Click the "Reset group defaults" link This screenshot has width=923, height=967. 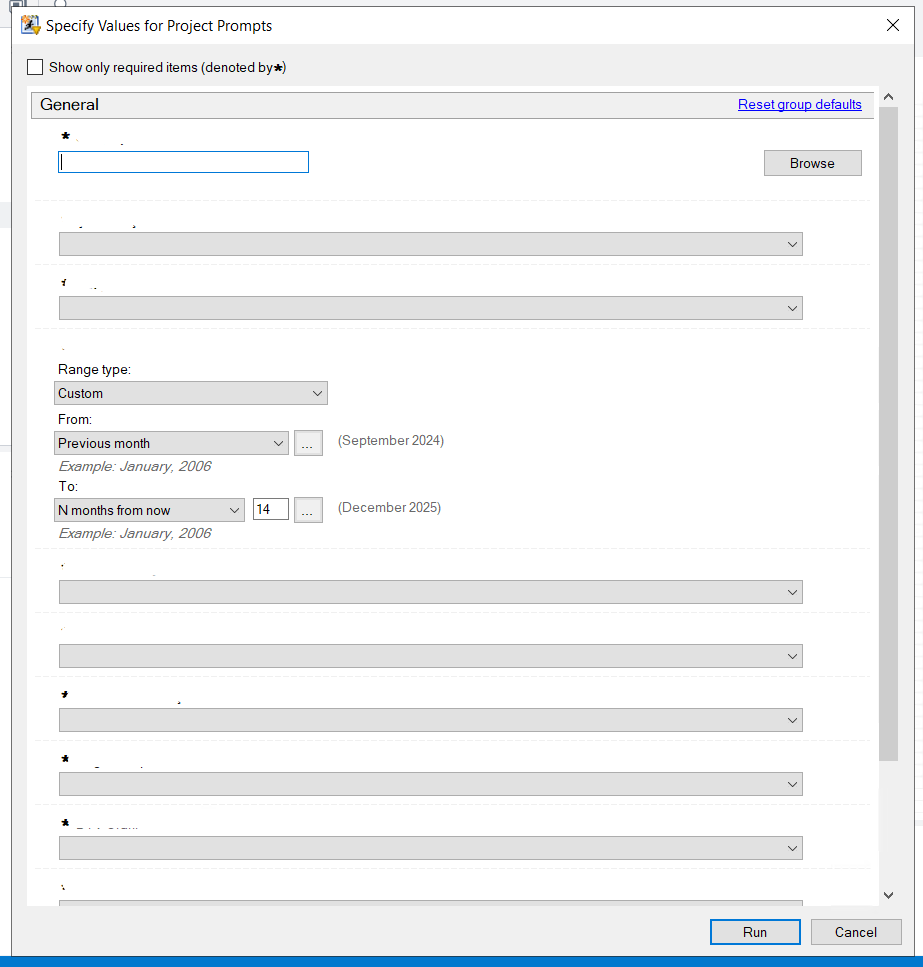click(799, 104)
